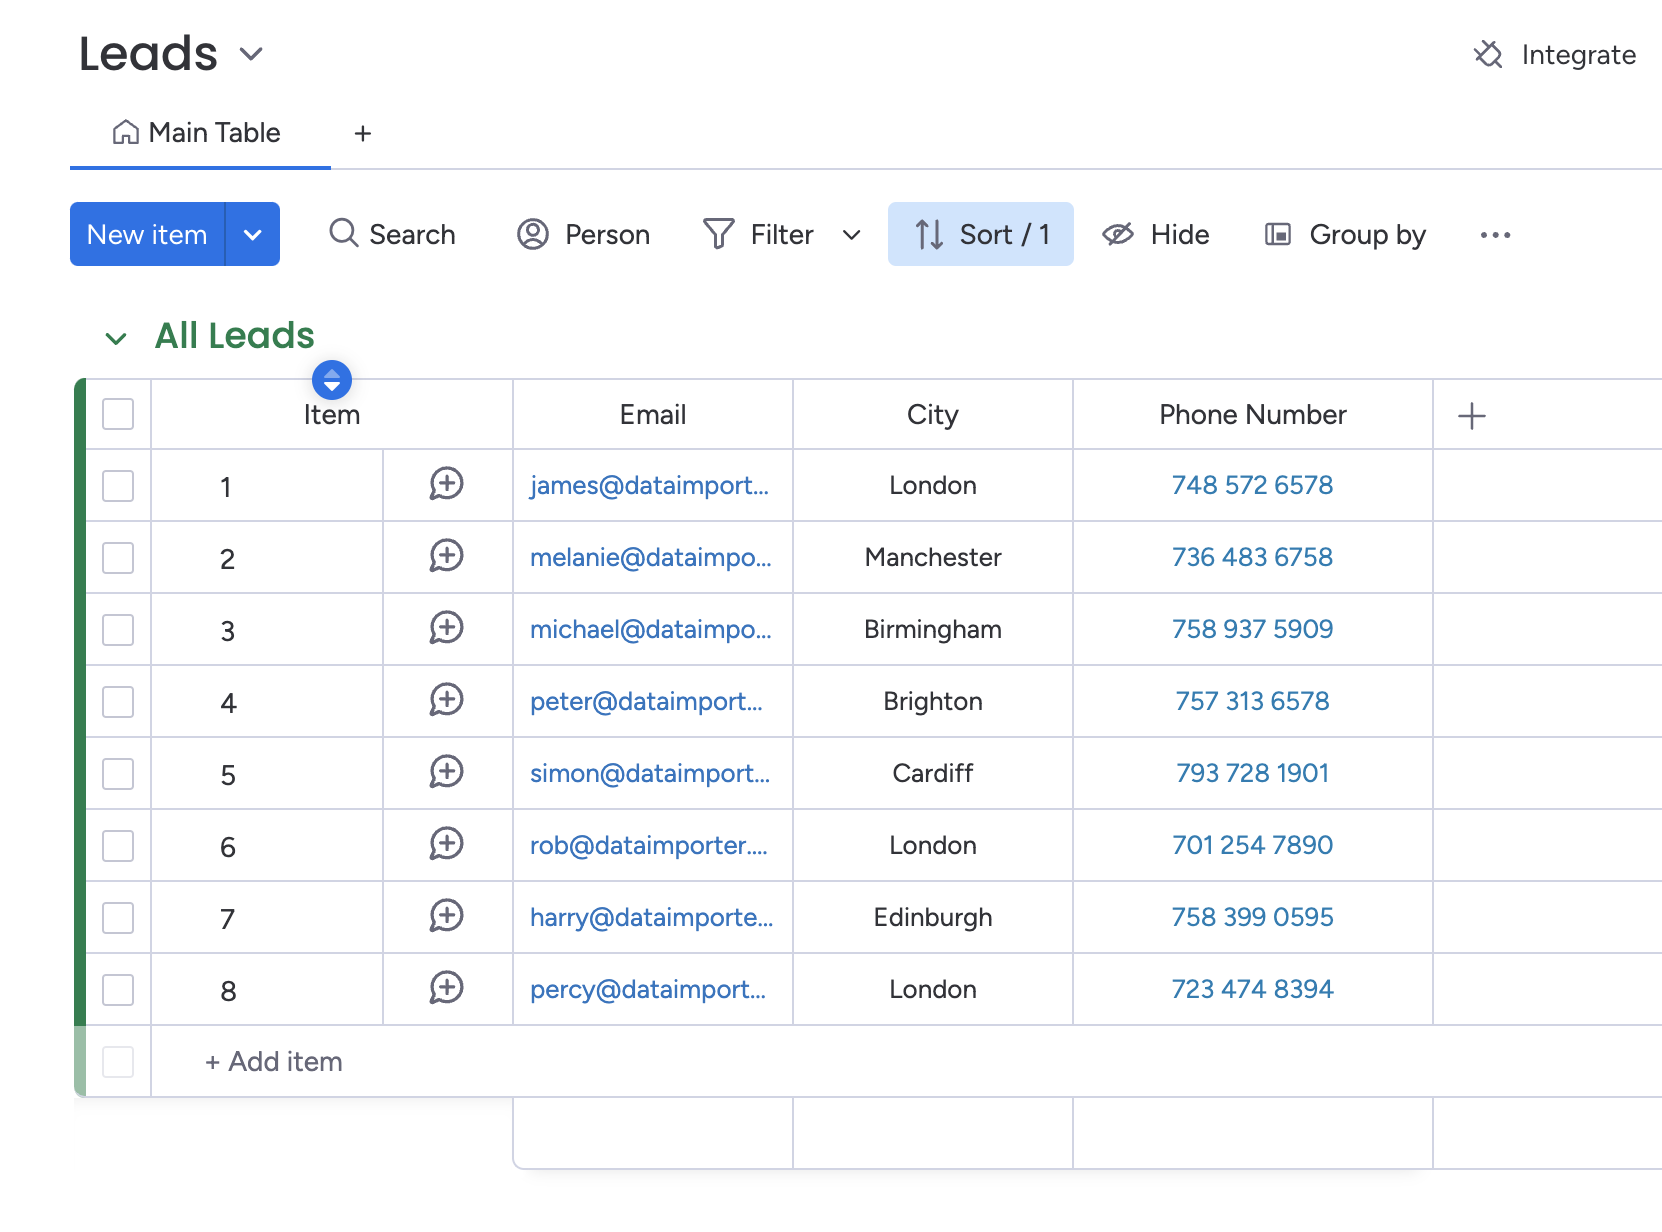The width and height of the screenshot is (1662, 1232).
Task: Open the michael@dataimpo... email link
Action: pos(651,629)
